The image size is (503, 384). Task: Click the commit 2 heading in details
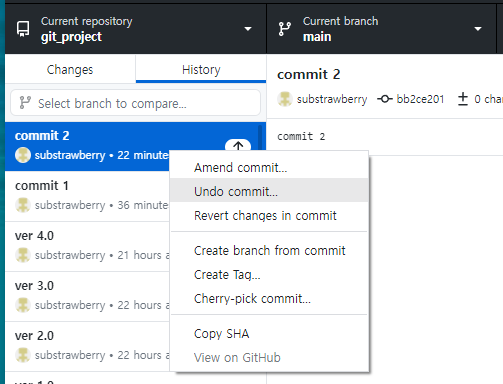pos(308,74)
